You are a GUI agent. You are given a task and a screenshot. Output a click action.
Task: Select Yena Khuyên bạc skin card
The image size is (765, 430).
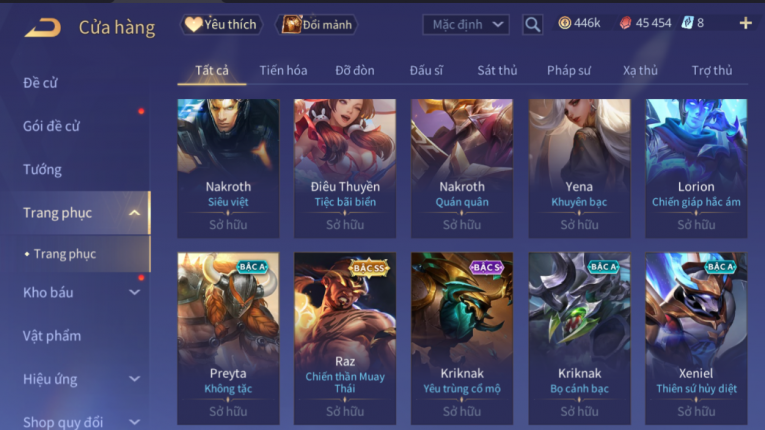(579, 168)
